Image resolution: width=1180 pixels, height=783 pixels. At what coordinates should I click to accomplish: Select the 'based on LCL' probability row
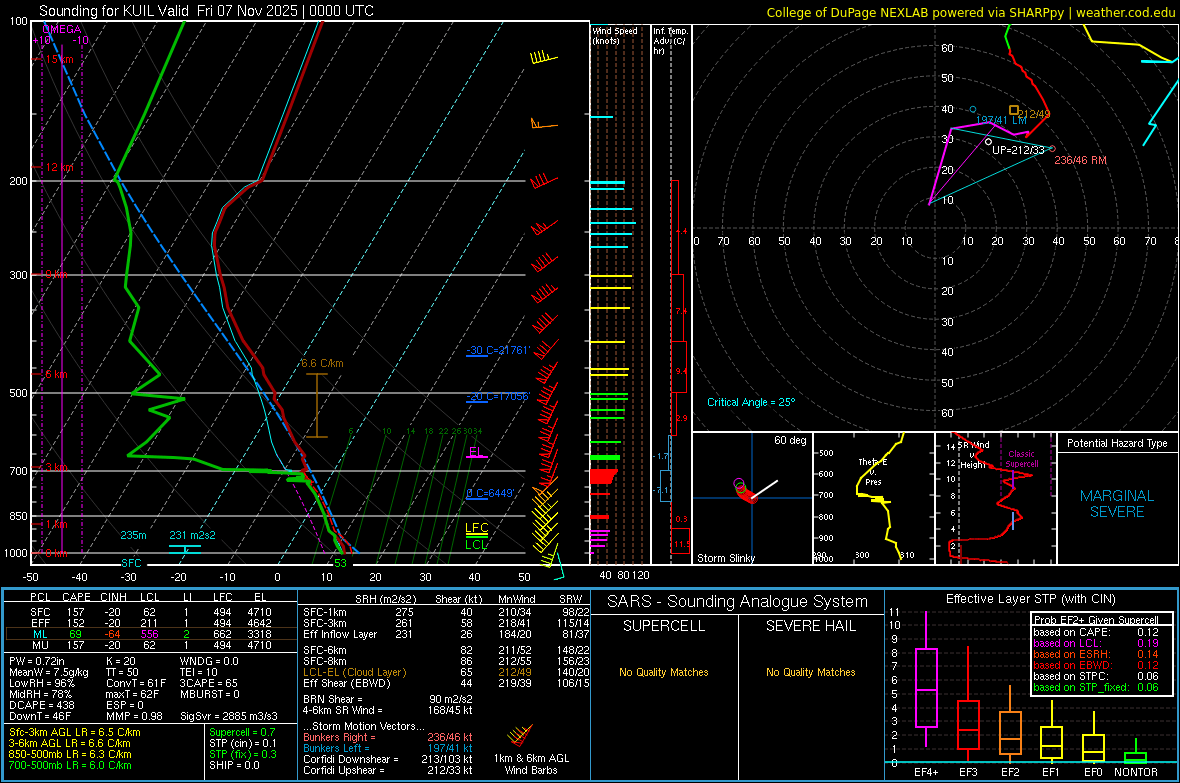coord(1096,643)
